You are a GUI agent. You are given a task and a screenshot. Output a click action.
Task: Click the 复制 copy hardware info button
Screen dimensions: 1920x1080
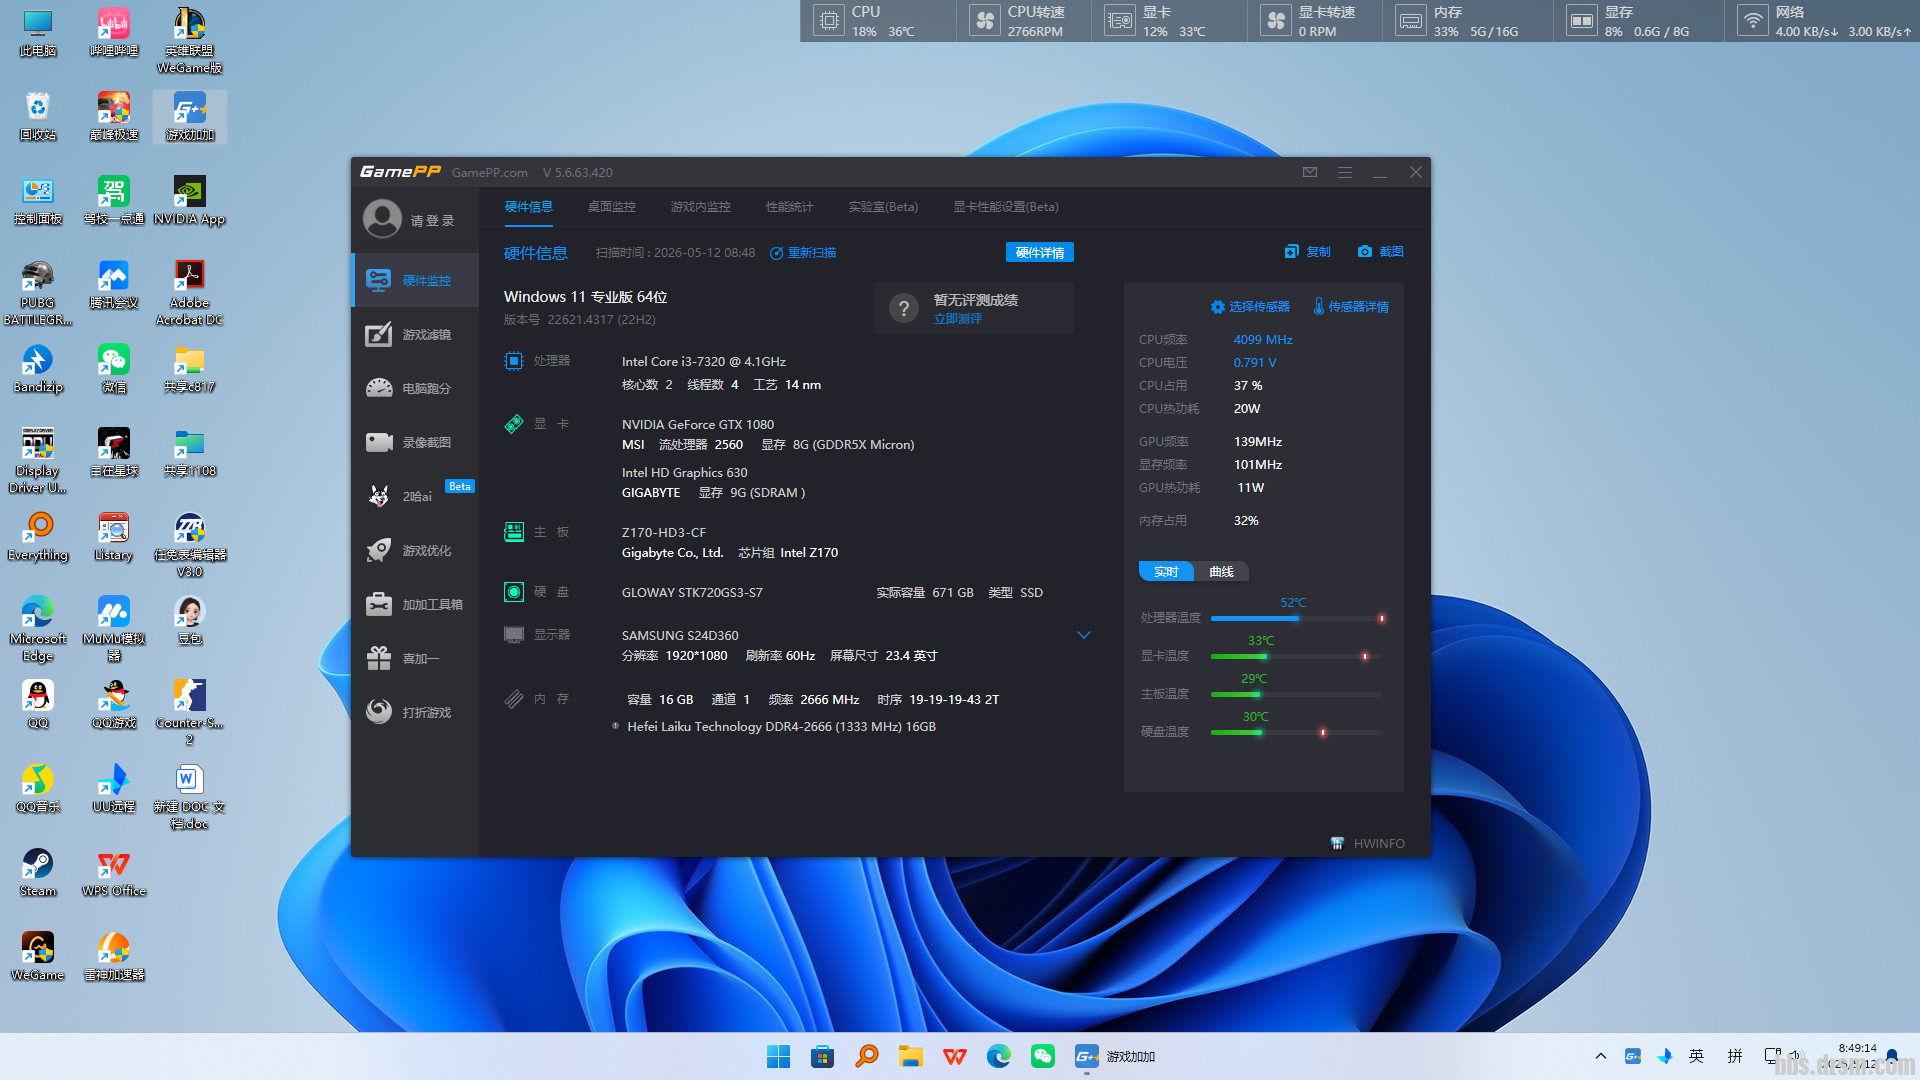click(x=1308, y=252)
